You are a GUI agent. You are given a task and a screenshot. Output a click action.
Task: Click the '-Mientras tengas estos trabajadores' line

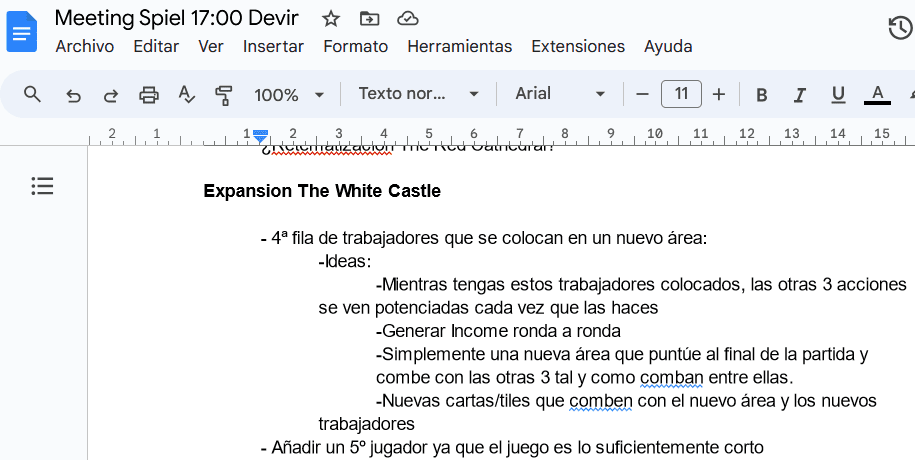coord(641,284)
